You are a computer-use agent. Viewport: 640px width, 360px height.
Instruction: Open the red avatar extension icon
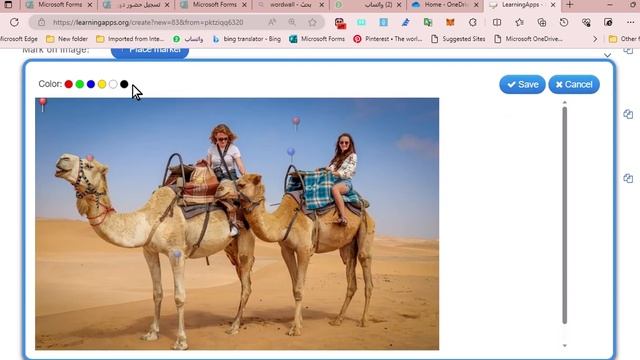pyautogui.click(x=340, y=23)
